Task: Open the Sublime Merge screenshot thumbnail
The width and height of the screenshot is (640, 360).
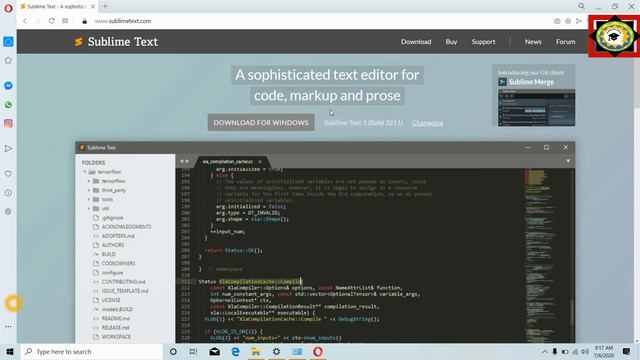Action: tap(536, 108)
